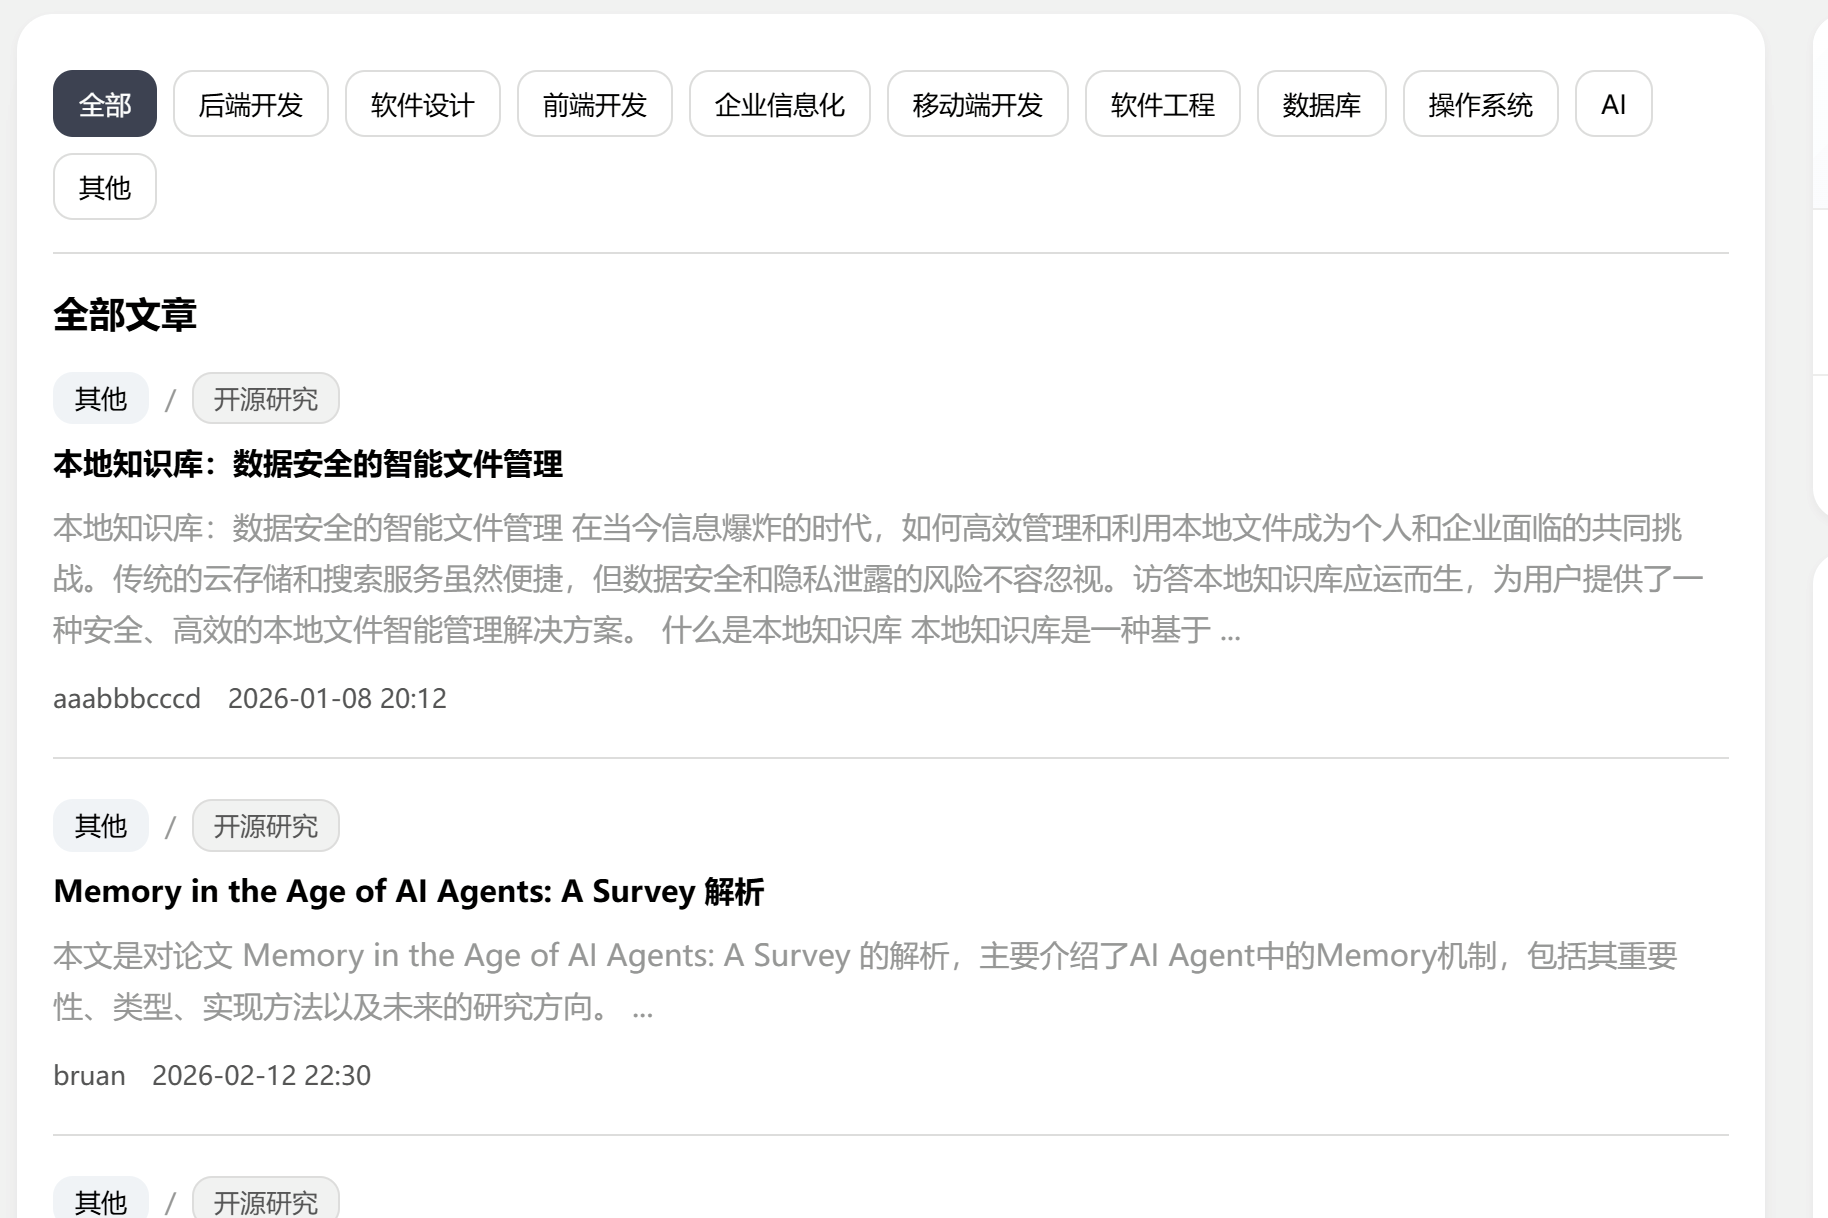Open the 操作系统 category
1828x1218 pixels.
[x=1481, y=104]
